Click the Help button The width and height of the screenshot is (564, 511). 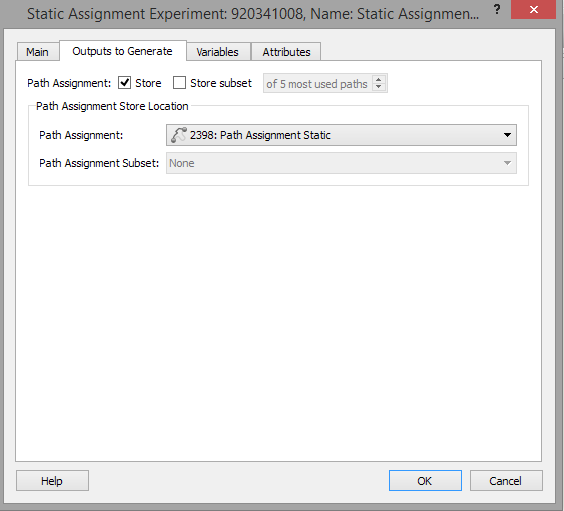tap(52, 480)
